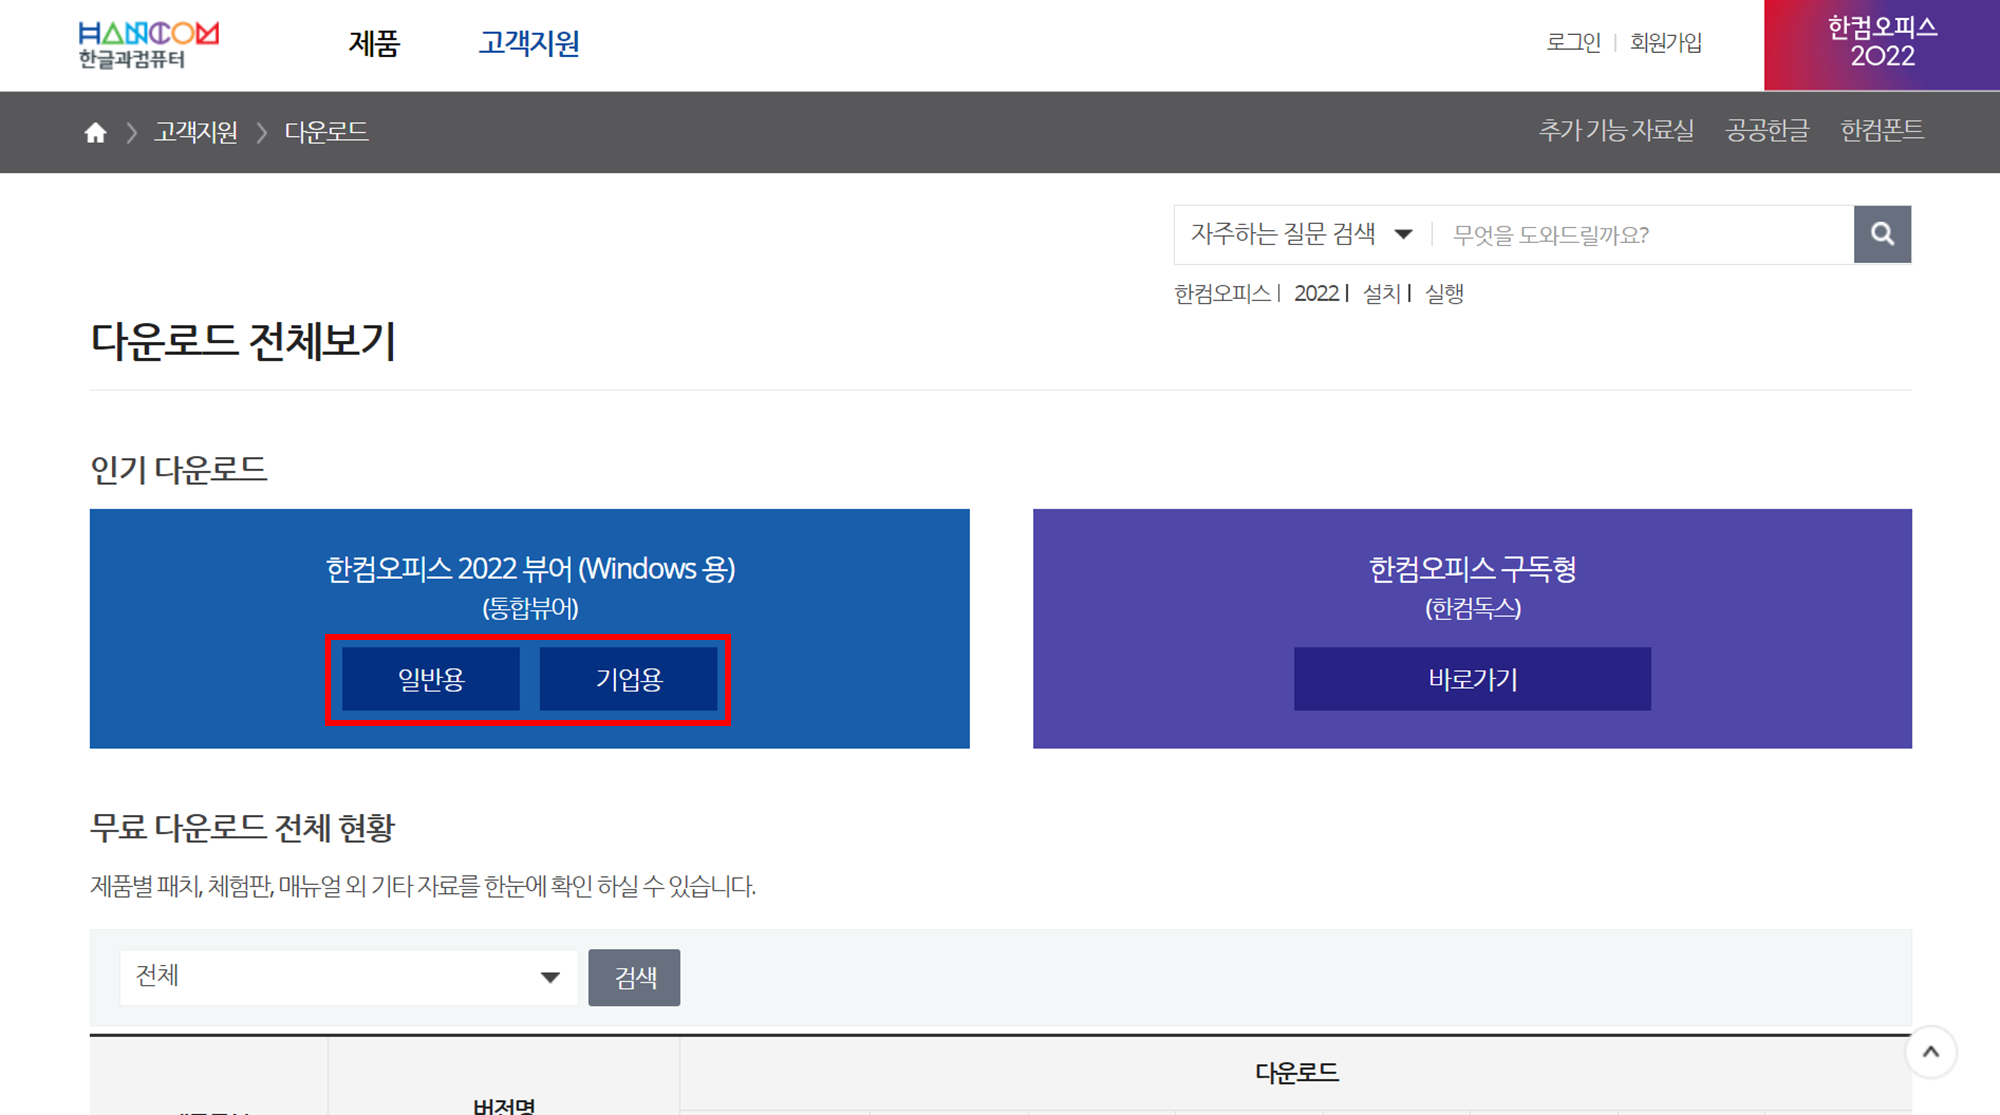Click the 설치 keyword link
The height and width of the screenshot is (1115, 2000).
tap(1382, 293)
